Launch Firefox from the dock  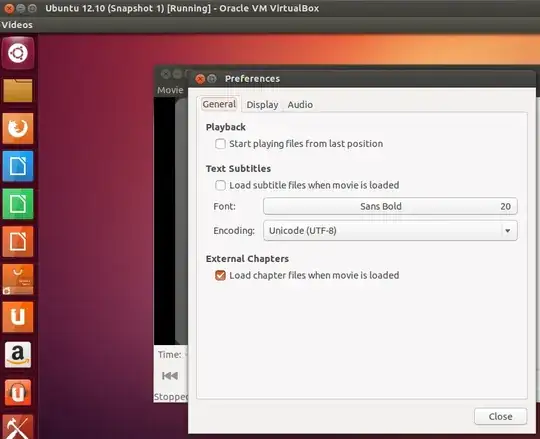pyautogui.click(x=18, y=128)
